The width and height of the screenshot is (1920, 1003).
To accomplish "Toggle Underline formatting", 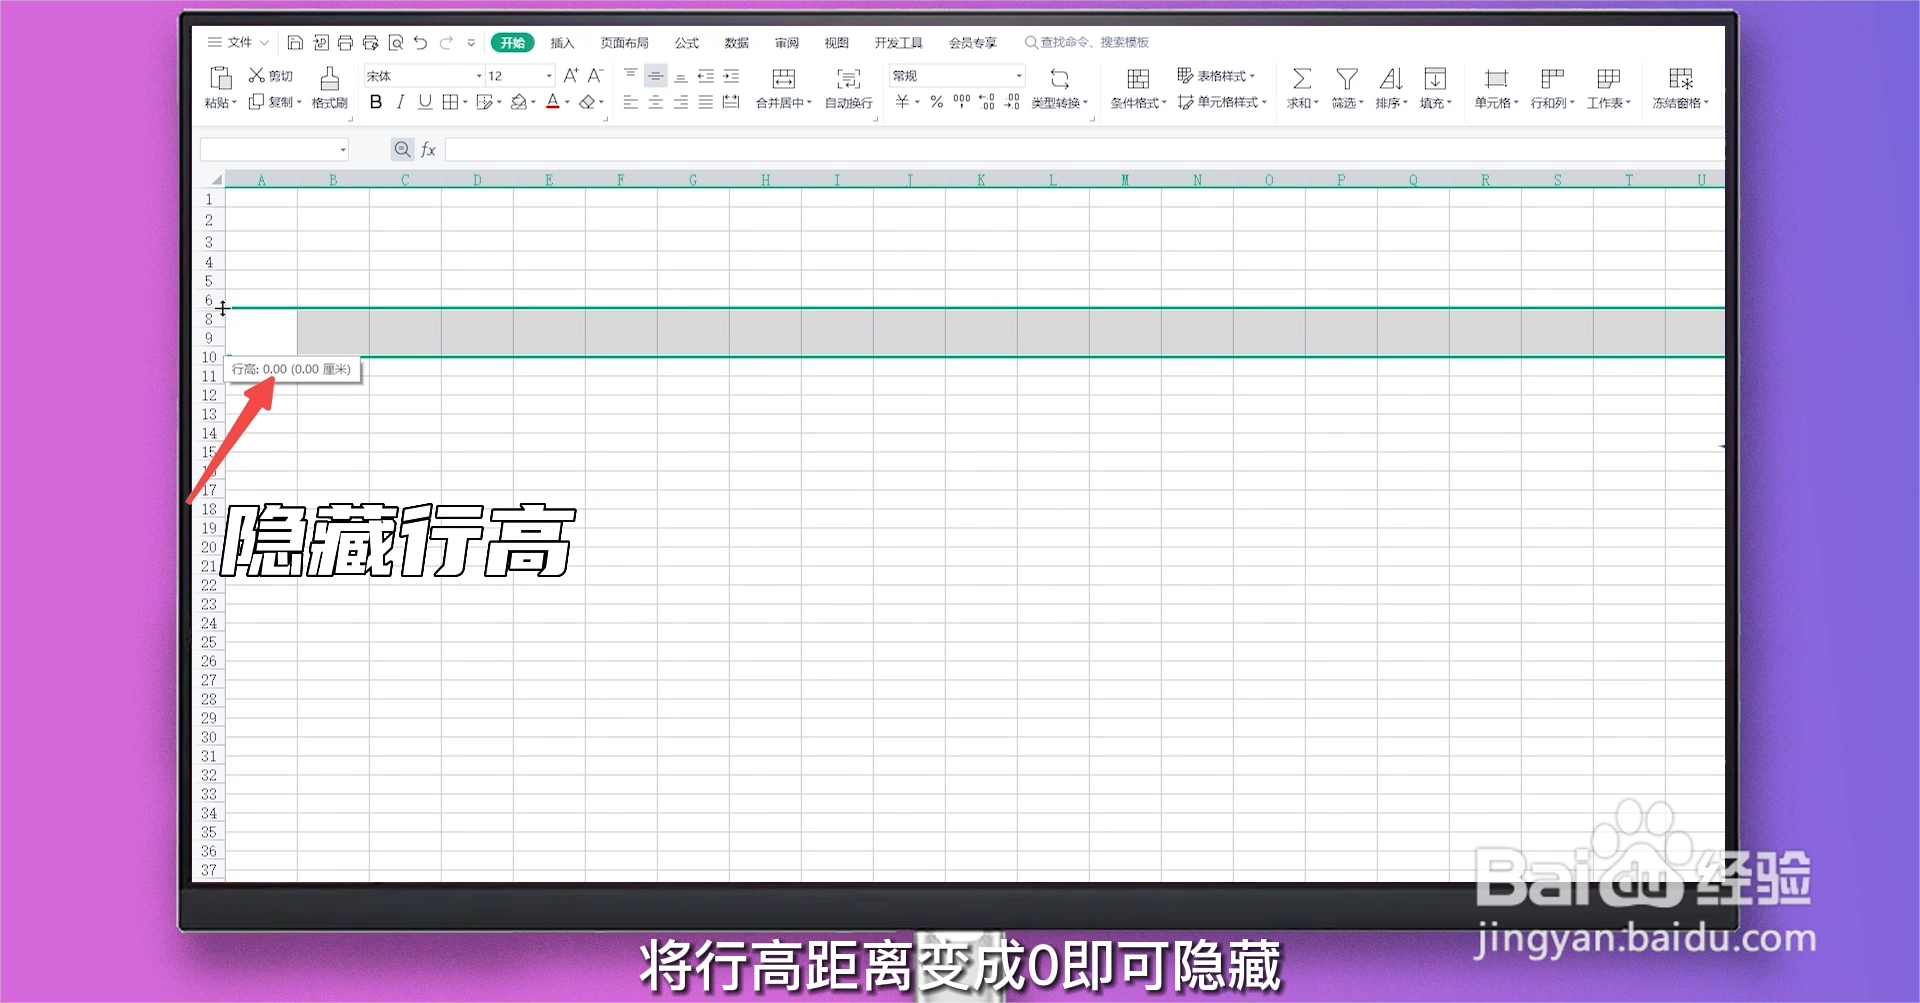I will coord(425,102).
